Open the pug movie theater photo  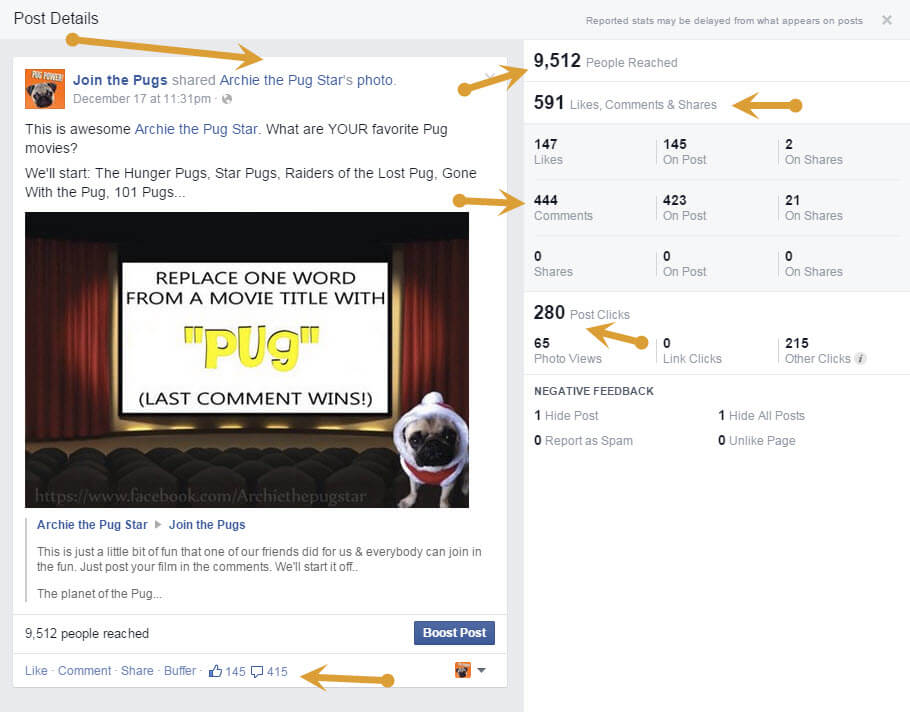(247, 360)
